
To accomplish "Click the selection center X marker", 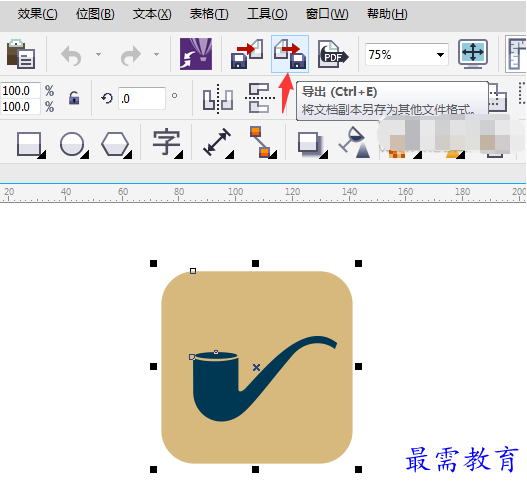I will (256, 367).
